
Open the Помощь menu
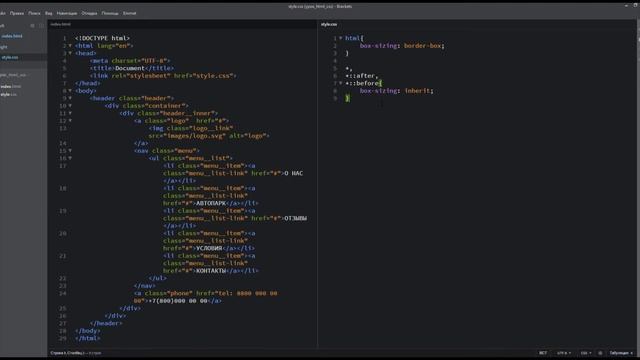coord(110,13)
